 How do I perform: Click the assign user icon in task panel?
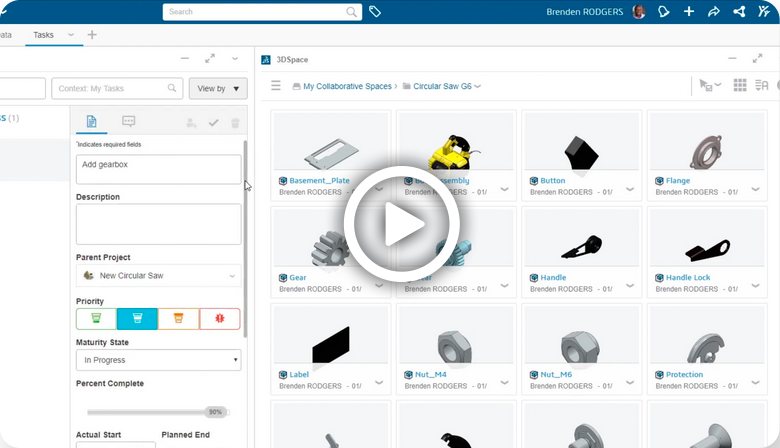[x=192, y=123]
